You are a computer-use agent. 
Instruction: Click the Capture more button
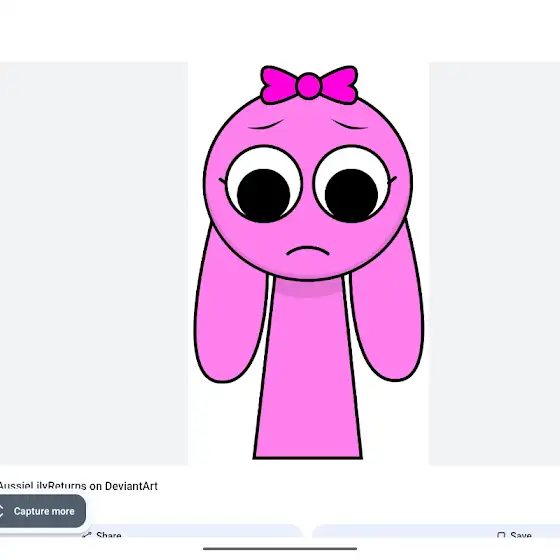click(42, 511)
